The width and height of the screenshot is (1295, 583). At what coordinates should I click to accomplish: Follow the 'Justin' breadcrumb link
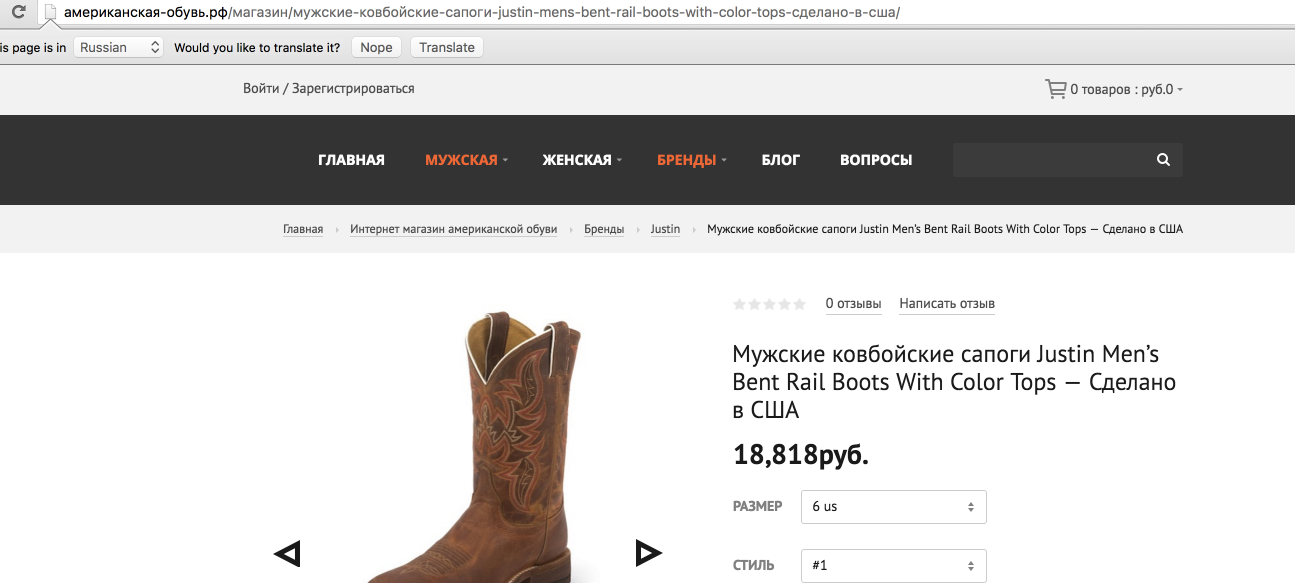pyautogui.click(x=665, y=229)
